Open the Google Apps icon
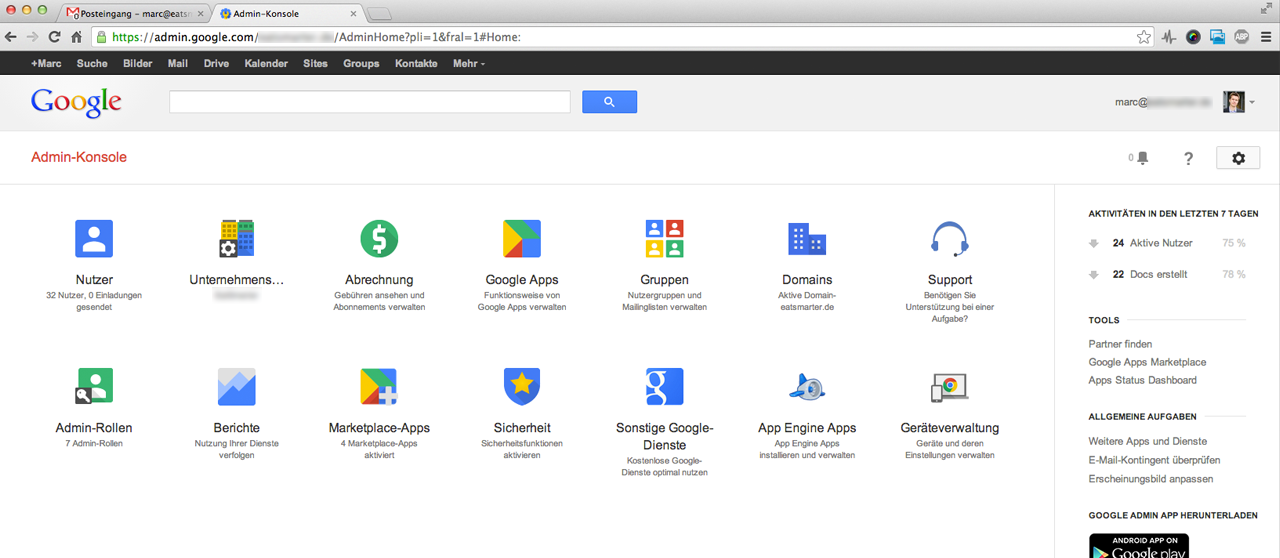The image size is (1280, 558). [x=522, y=239]
